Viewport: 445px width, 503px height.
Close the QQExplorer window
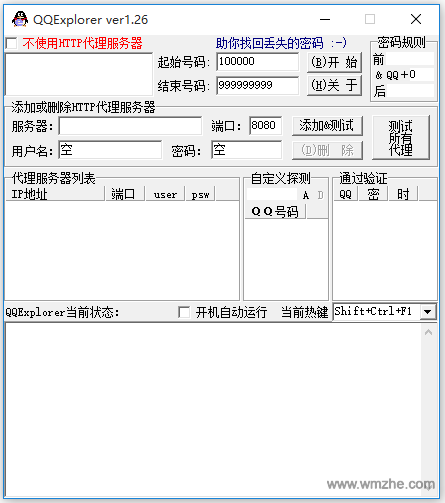[416, 19]
